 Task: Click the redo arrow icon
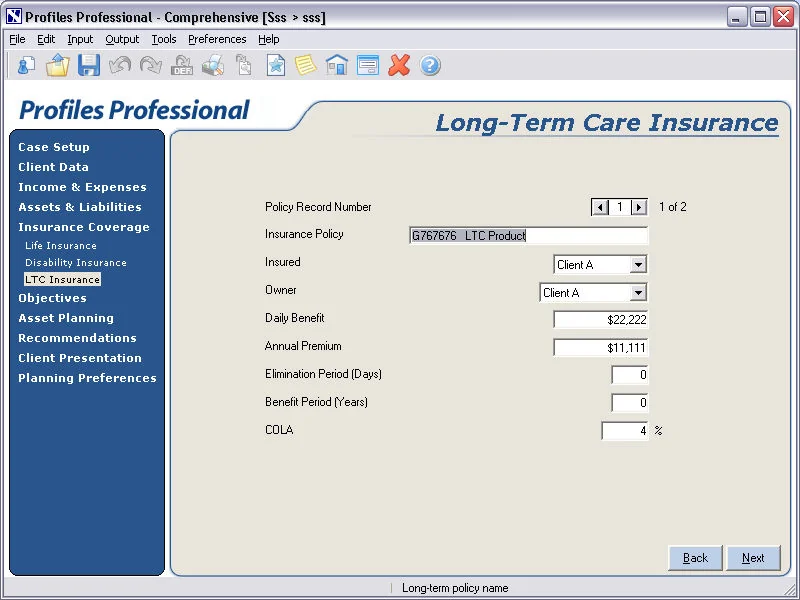[151, 65]
